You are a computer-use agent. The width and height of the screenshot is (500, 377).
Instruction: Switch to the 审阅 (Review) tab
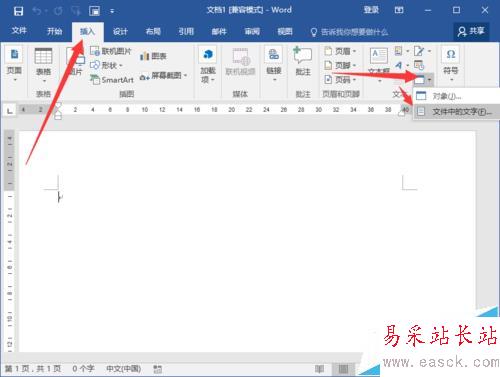[x=252, y=31]
